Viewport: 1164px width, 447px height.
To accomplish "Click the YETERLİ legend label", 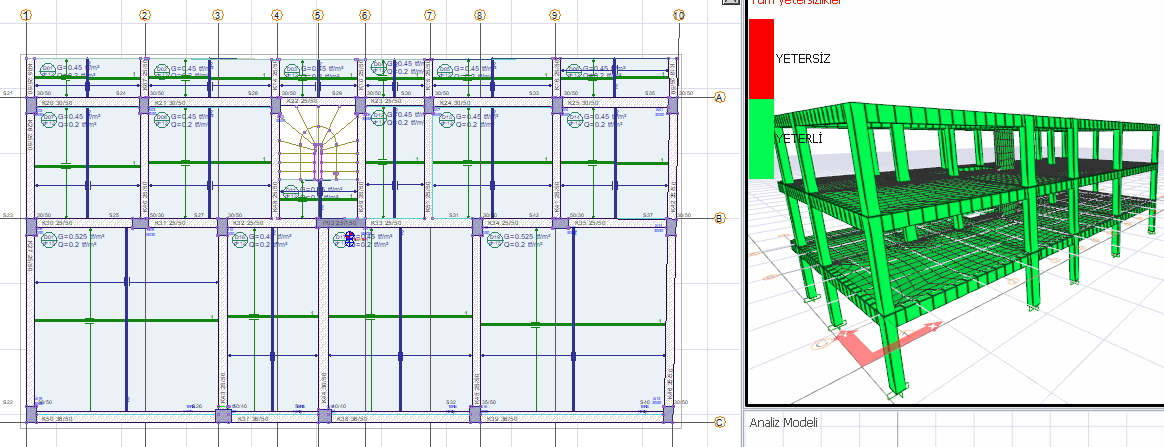I will [798, 139].
